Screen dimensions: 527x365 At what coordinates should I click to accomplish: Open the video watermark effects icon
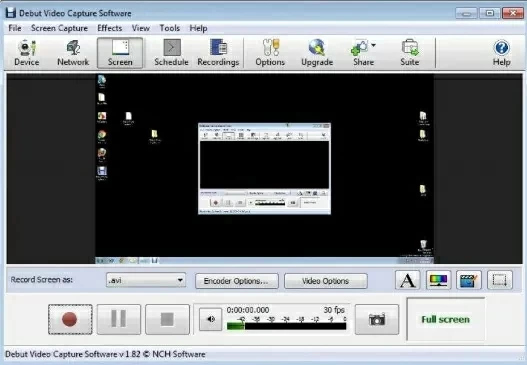(x=469, y=280)
